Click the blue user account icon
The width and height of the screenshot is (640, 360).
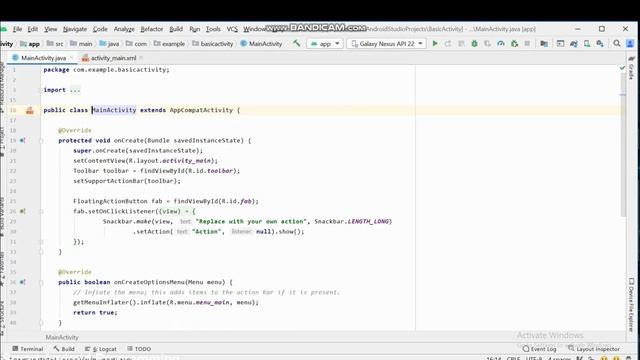click(630, 43)
